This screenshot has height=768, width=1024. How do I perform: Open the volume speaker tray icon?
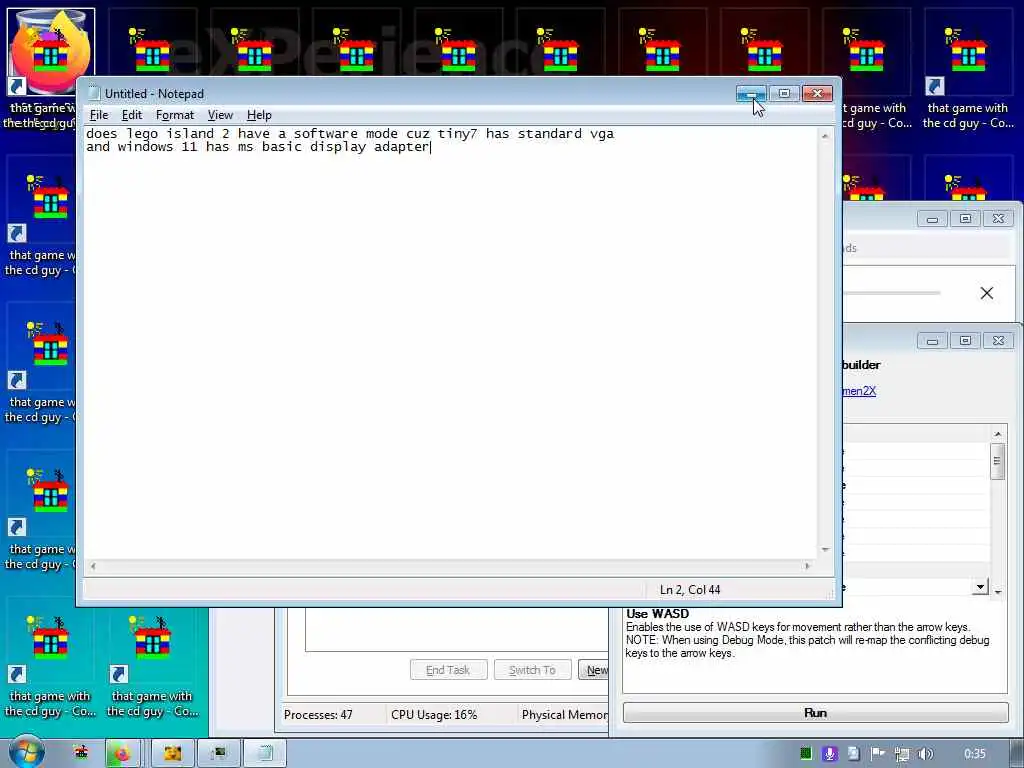pyautogui.click(x=925, y=754)
